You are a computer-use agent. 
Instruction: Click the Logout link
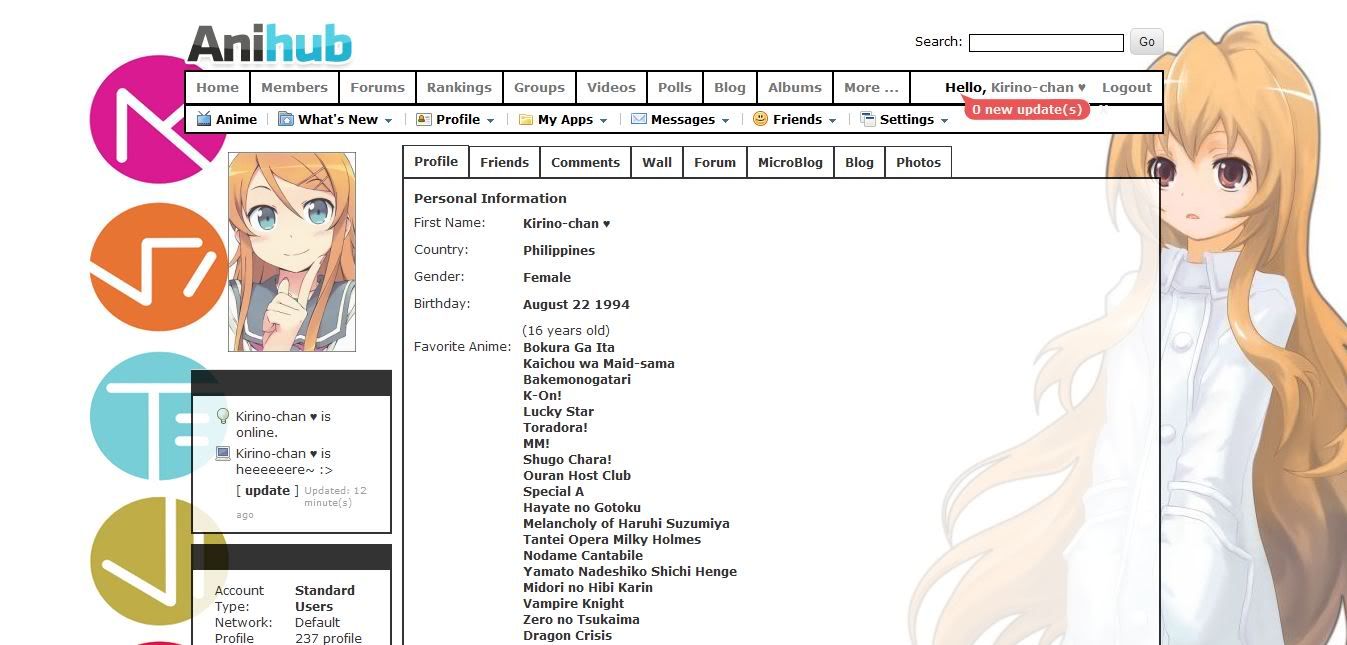point(1127,87)
